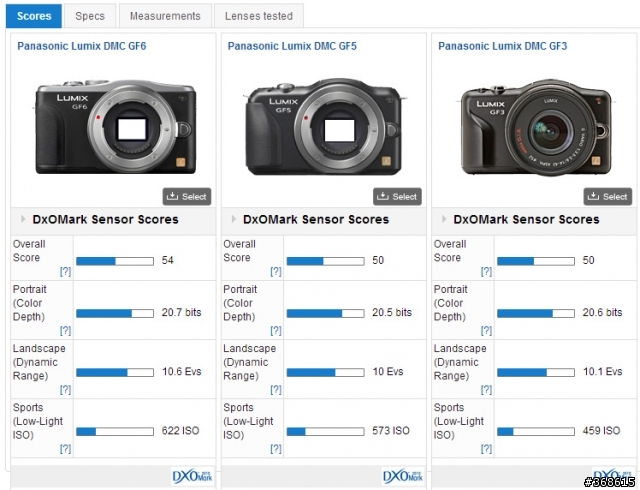This screenshot has height=490, width=640.
Task: Select the GF3 value 459 ISO
Action: pos(601,430)
